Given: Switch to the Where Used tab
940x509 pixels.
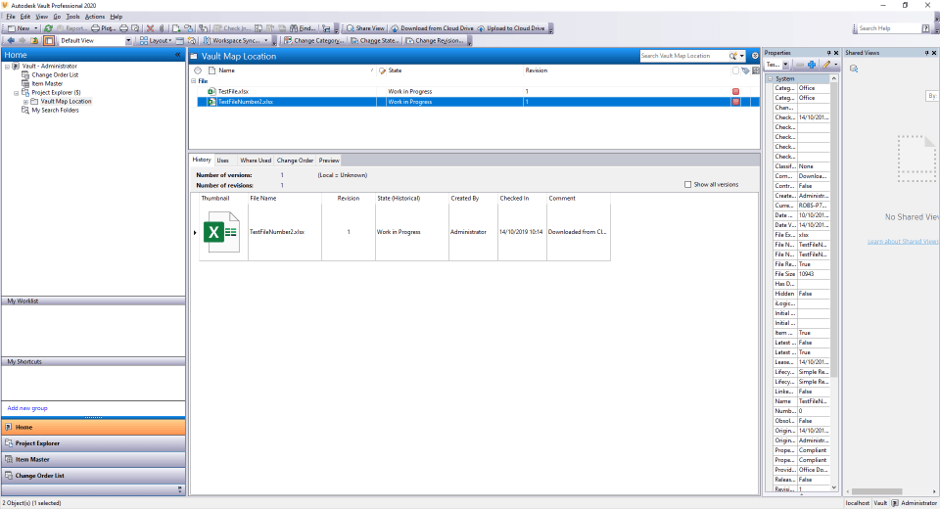Looking at the screenshot, I should tap(255, 161).
